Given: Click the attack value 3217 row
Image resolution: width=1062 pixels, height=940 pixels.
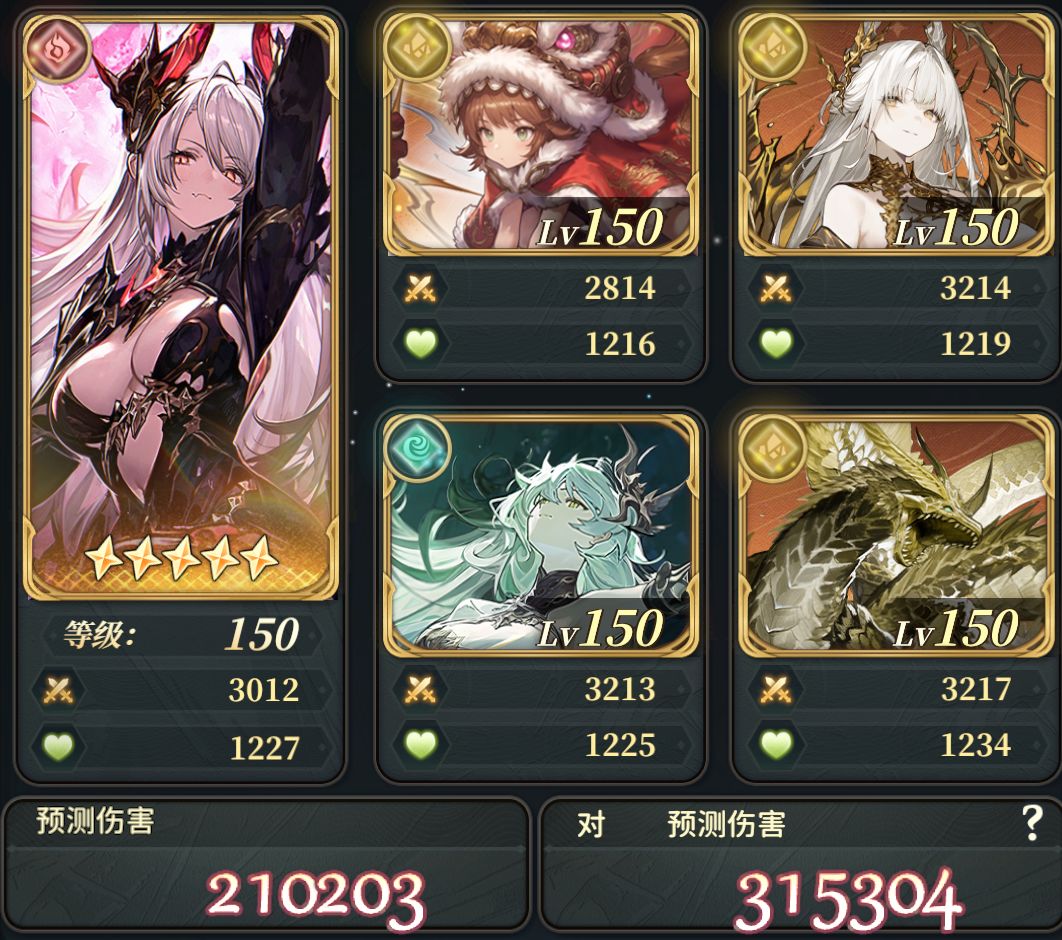Looking at the screenshot, I should (x=895, y=689).
